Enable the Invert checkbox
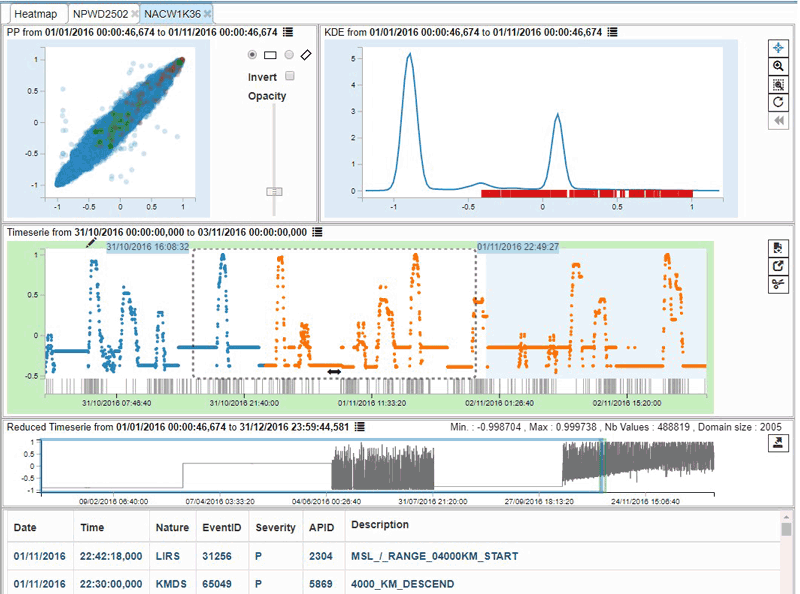Viewport: 800px width, 594px height. pyautogui.click(x=290, y=76)
